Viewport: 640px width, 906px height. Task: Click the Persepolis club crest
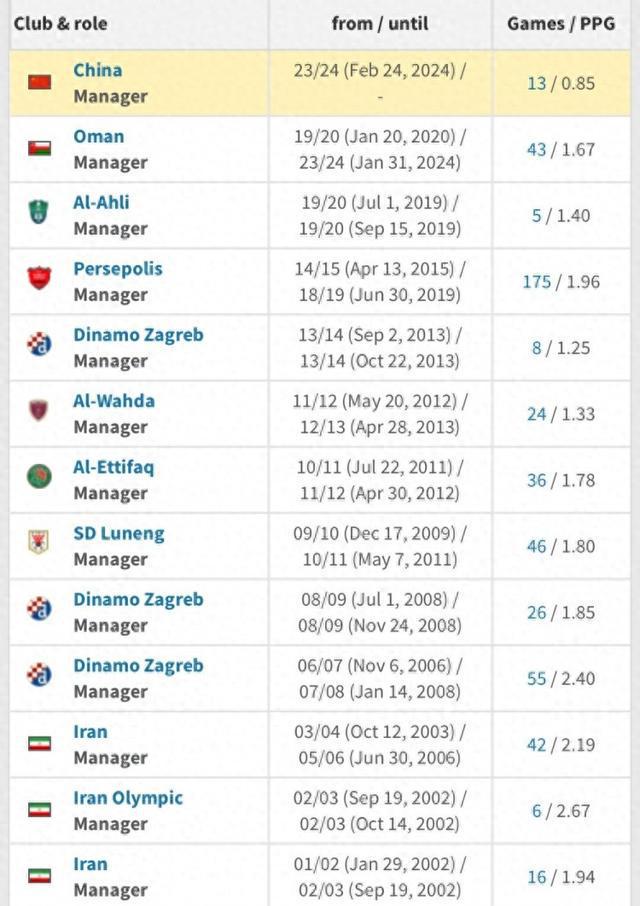pyautogui.click(x=39, y=280)
